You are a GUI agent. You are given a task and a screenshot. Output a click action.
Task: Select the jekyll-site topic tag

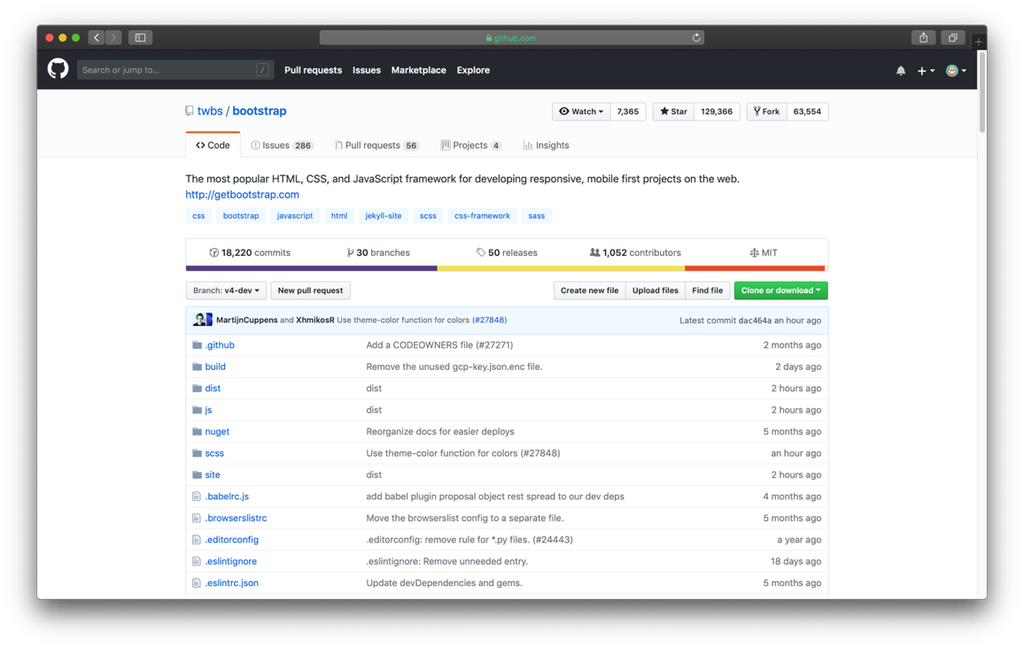[383, 216]
